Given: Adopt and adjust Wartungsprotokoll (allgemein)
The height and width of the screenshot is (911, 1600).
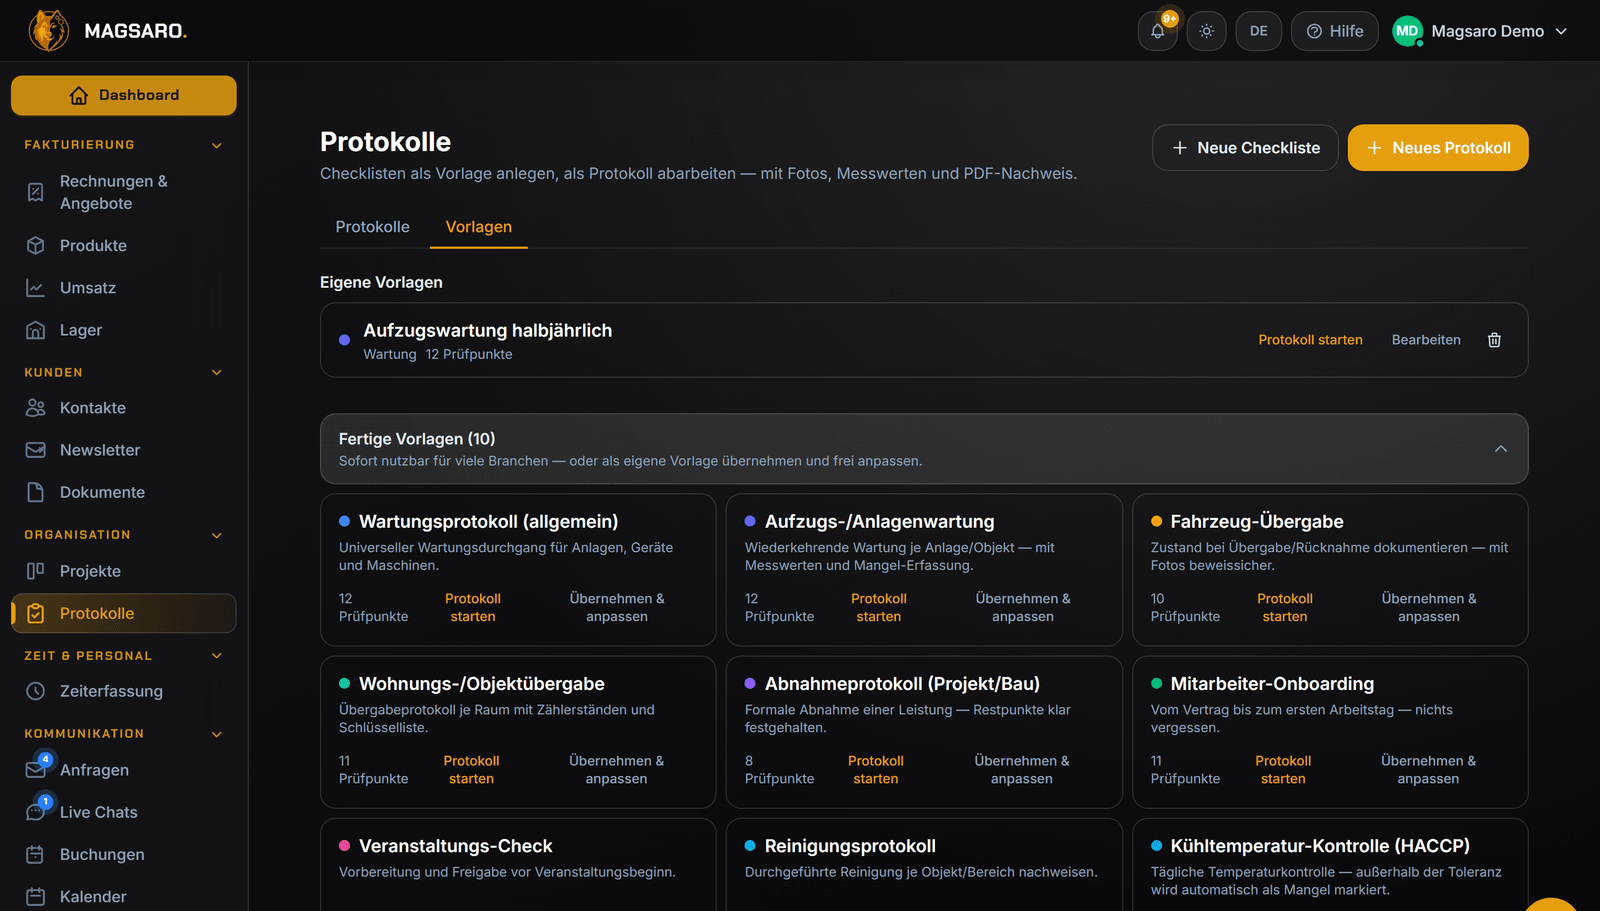Looking at the screenshot, I should tap(617, 608).
